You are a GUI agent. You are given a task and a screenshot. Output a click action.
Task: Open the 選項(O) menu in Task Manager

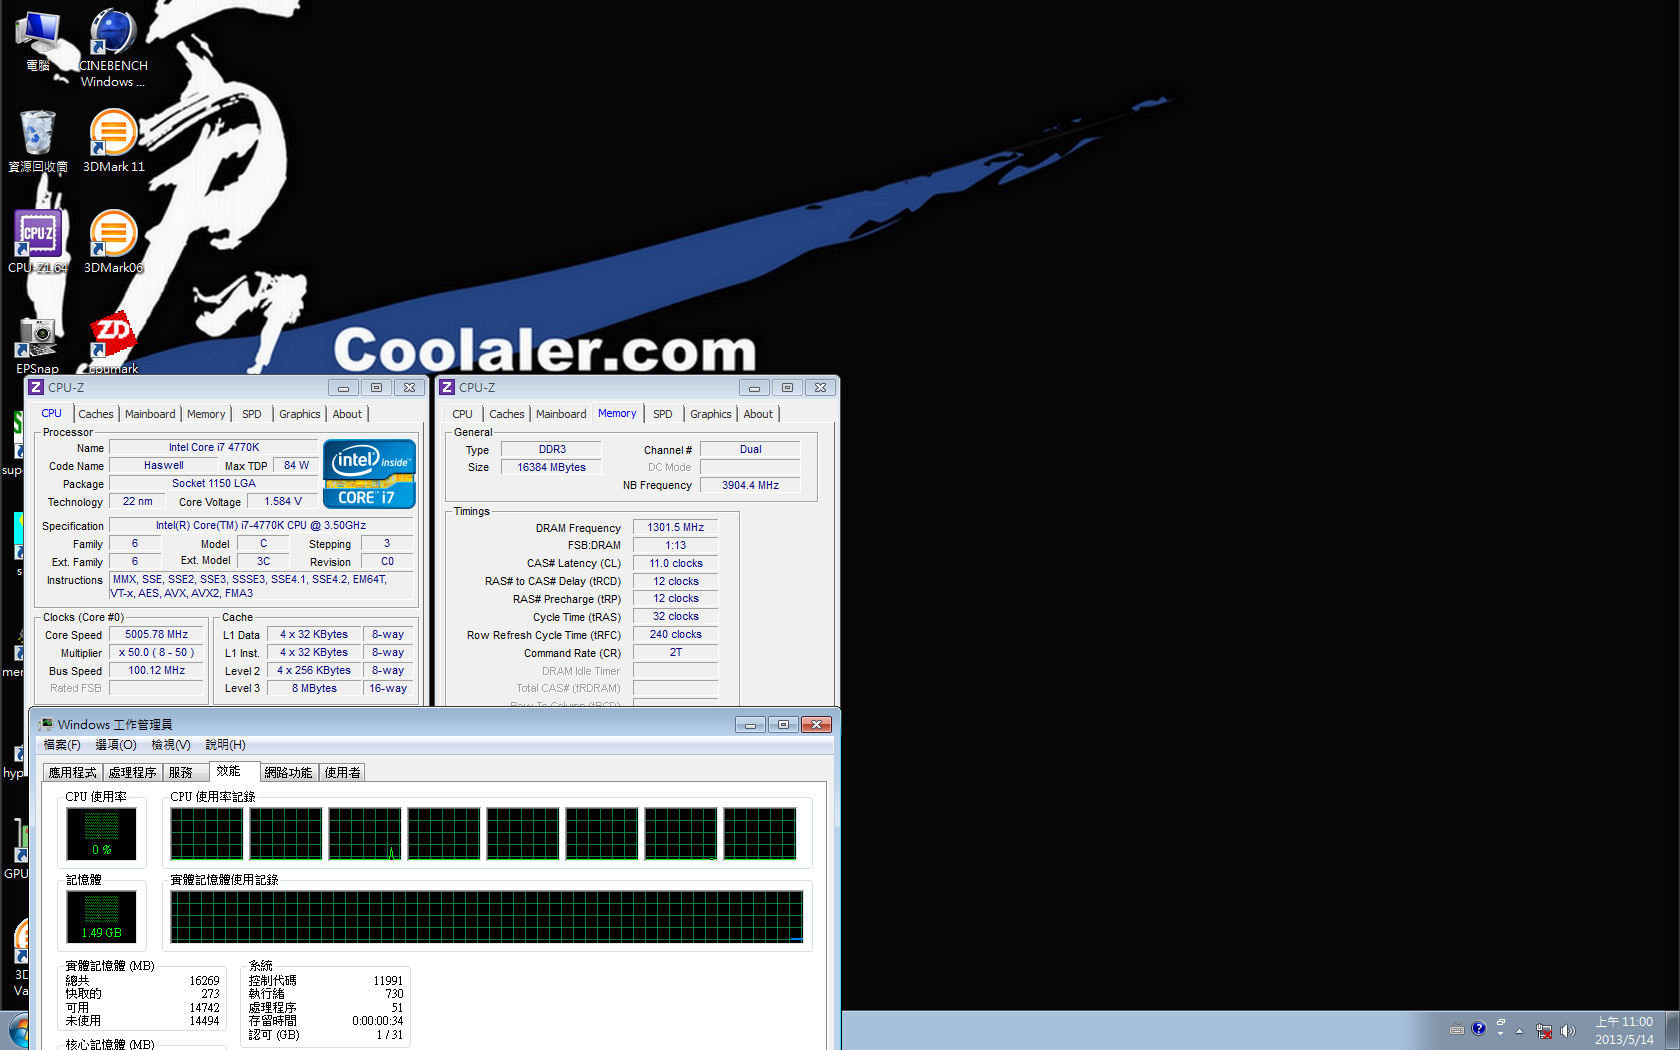pos(116,745)
